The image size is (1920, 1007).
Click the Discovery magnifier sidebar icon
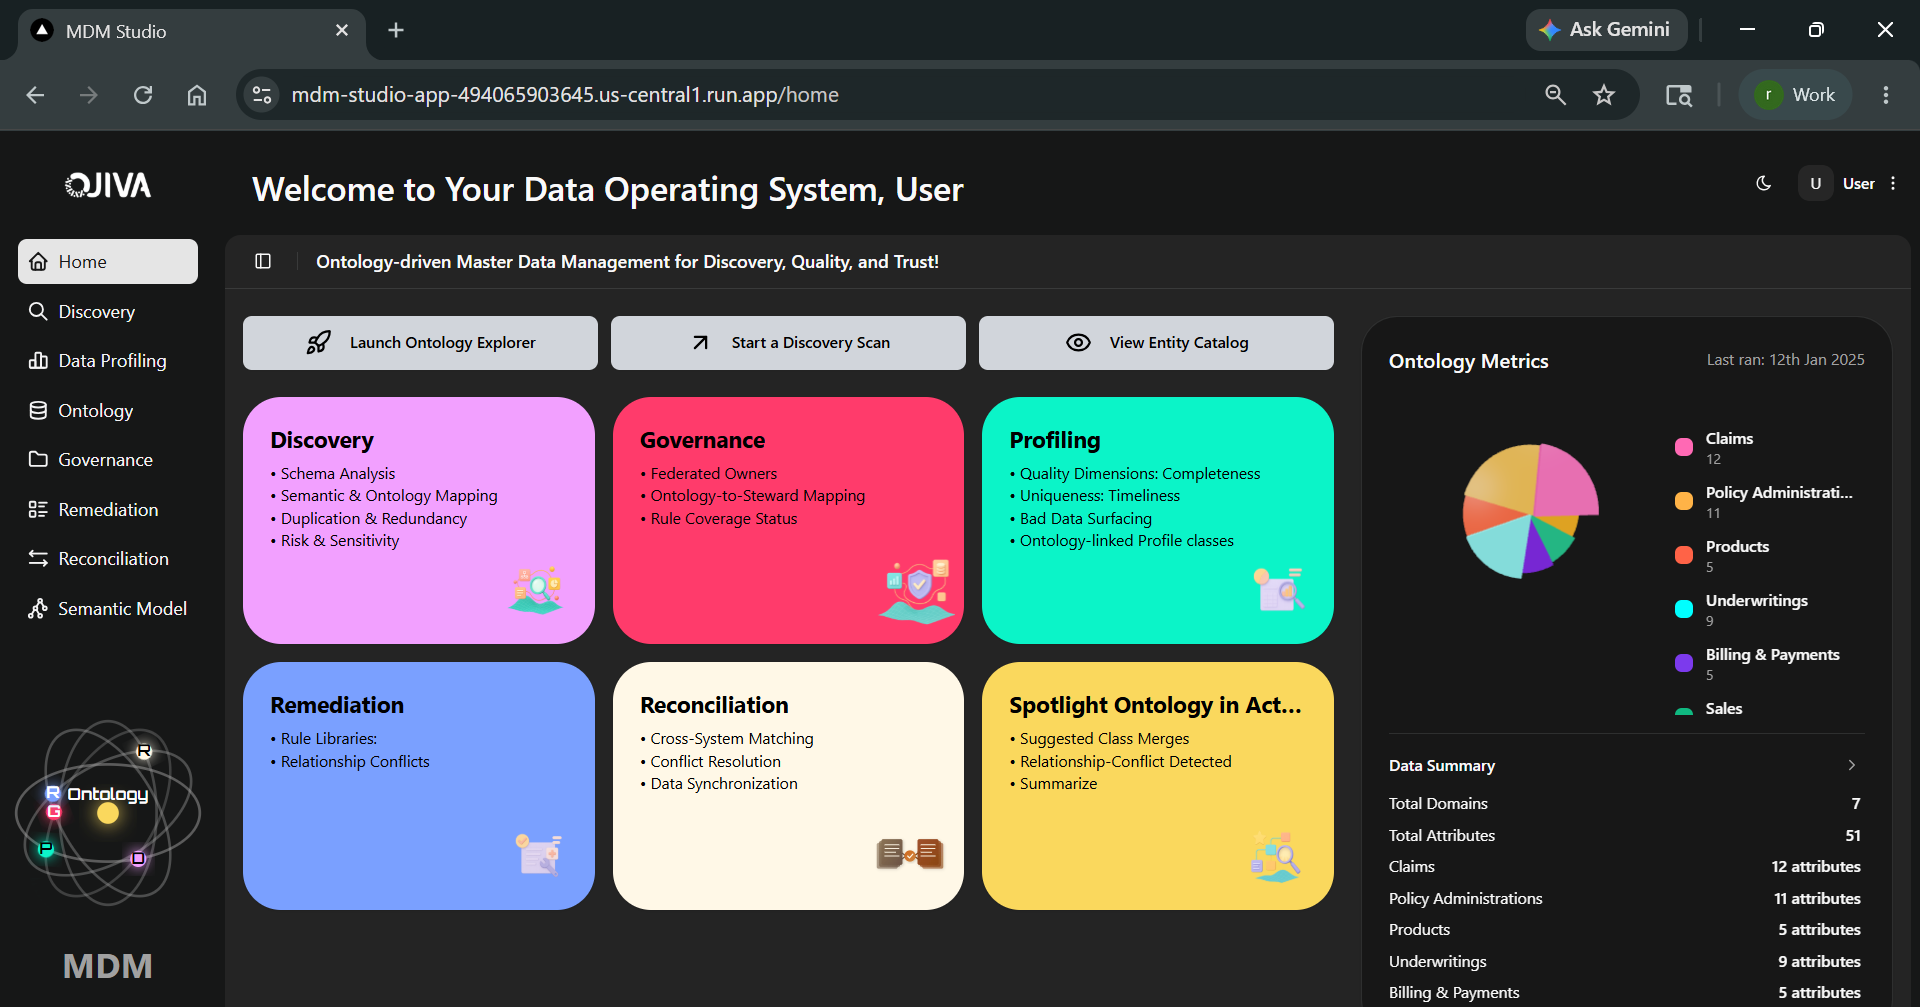38,311
